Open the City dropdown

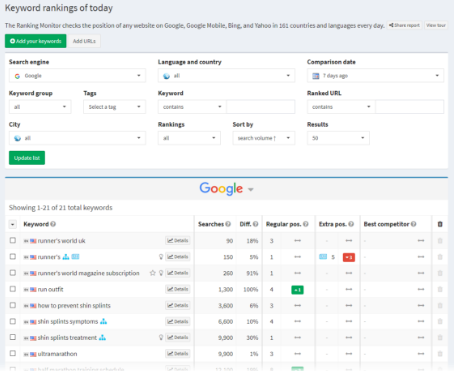click(x=77, y=138)
